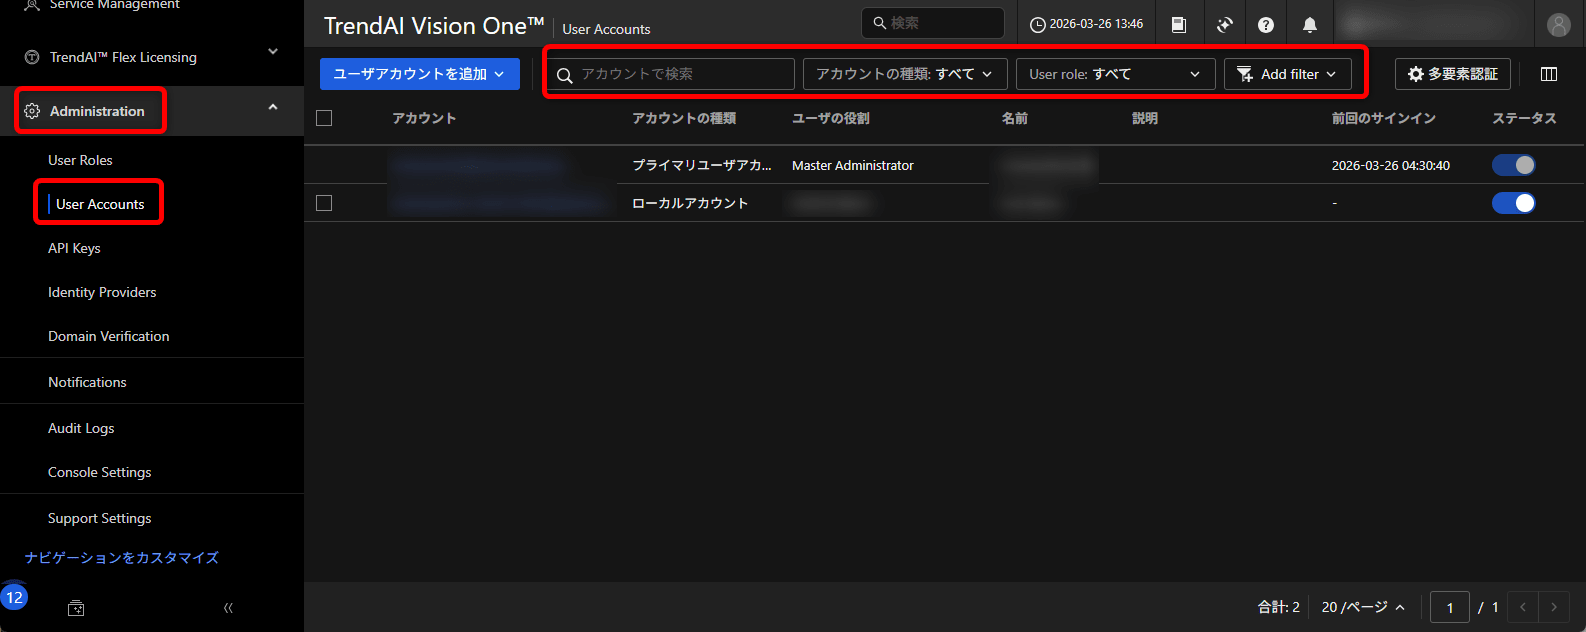Screen dimensions: 1586x632
Task: Open Audit Logs menu item
Action: tap(81, 428)
